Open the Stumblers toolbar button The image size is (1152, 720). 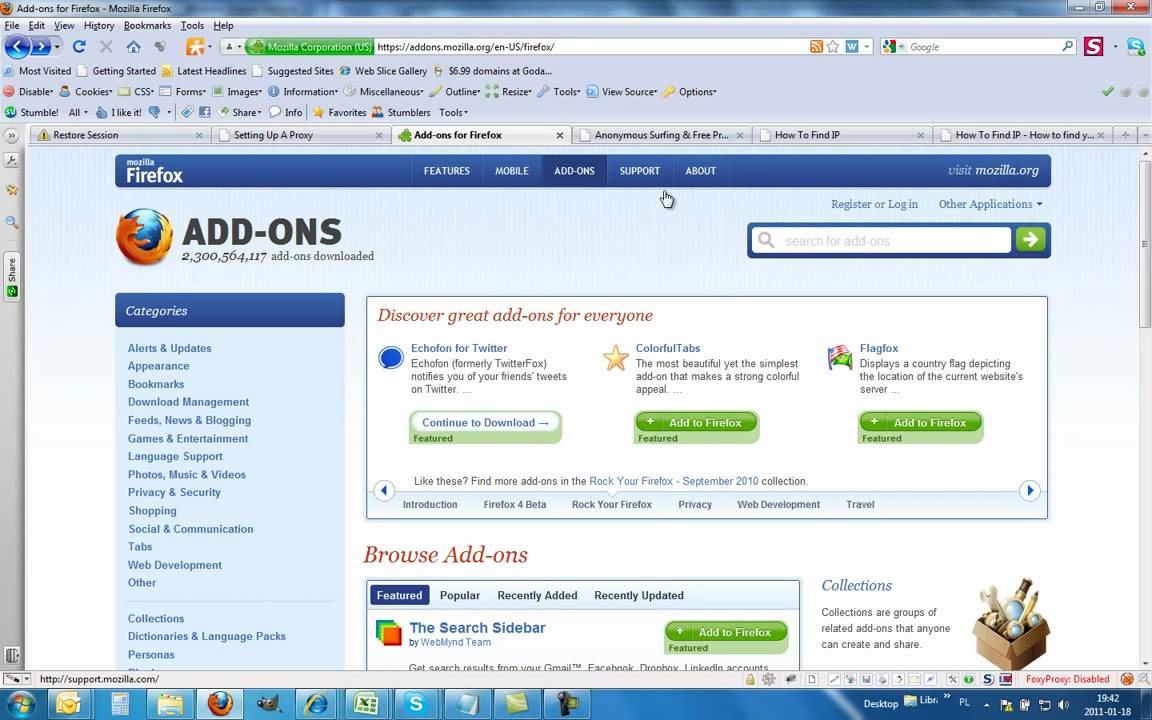coord(401,112)
